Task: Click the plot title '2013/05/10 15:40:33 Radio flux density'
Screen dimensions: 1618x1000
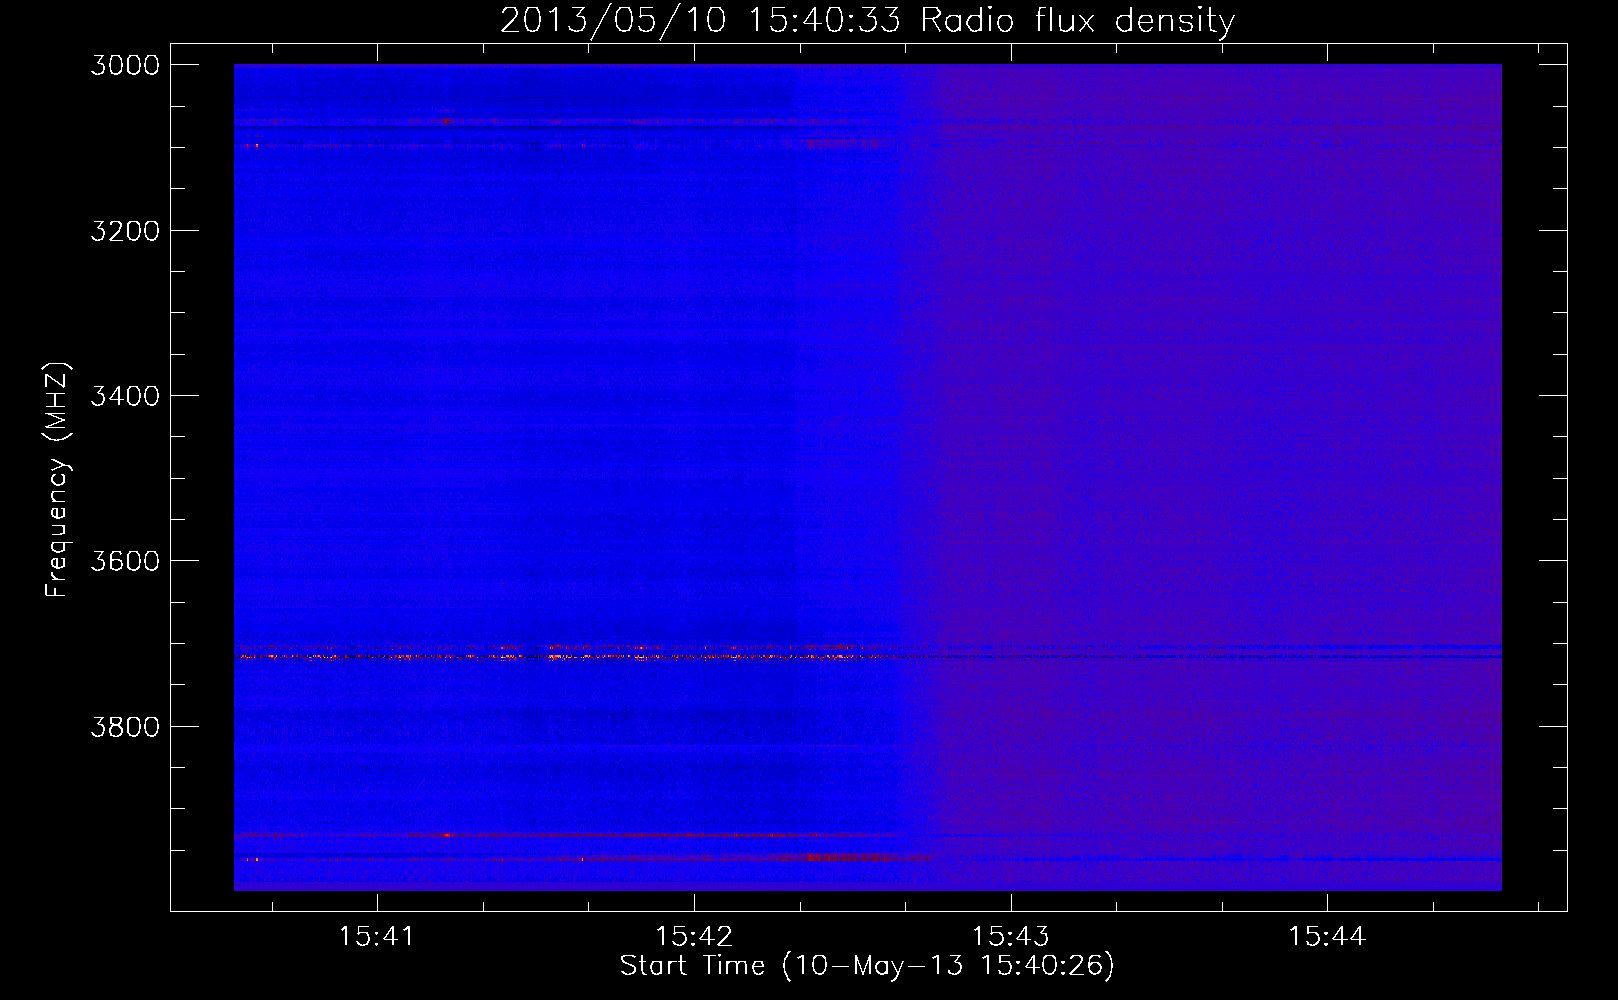Action: (x=867, y=21)
